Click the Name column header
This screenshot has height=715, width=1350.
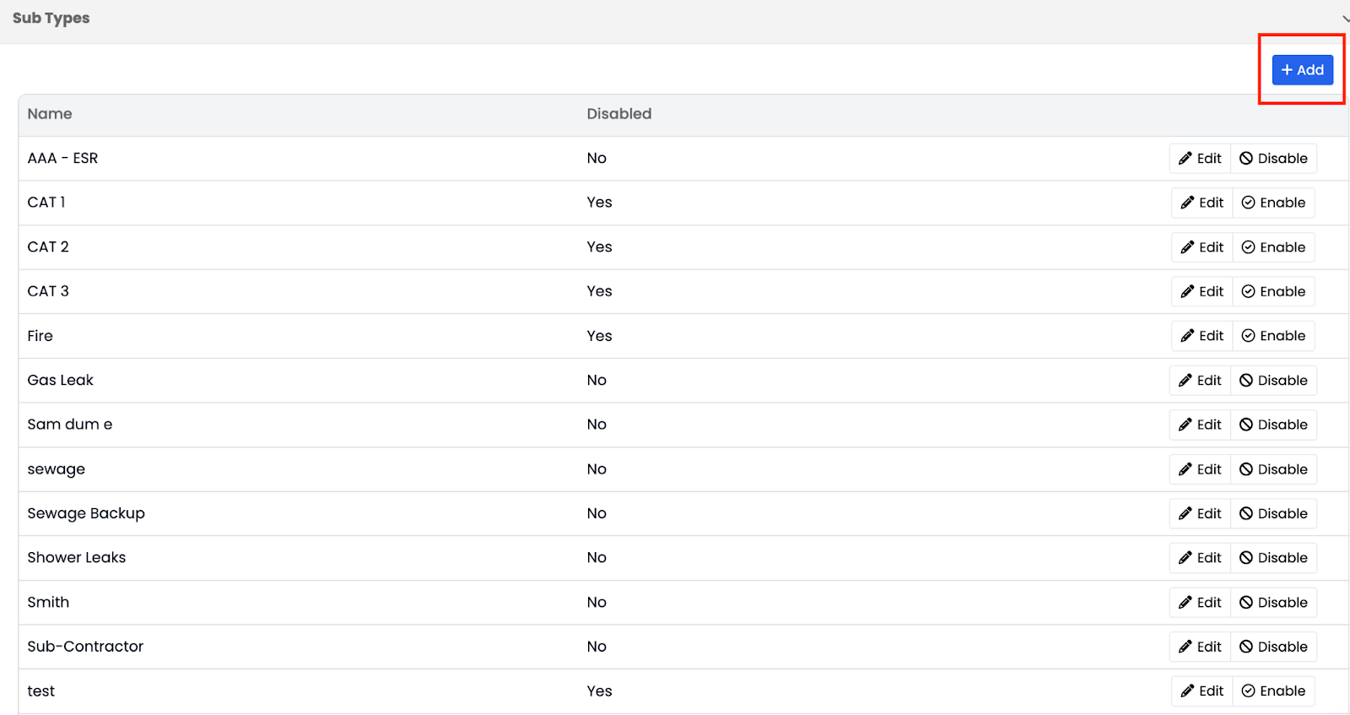[50, 114]
